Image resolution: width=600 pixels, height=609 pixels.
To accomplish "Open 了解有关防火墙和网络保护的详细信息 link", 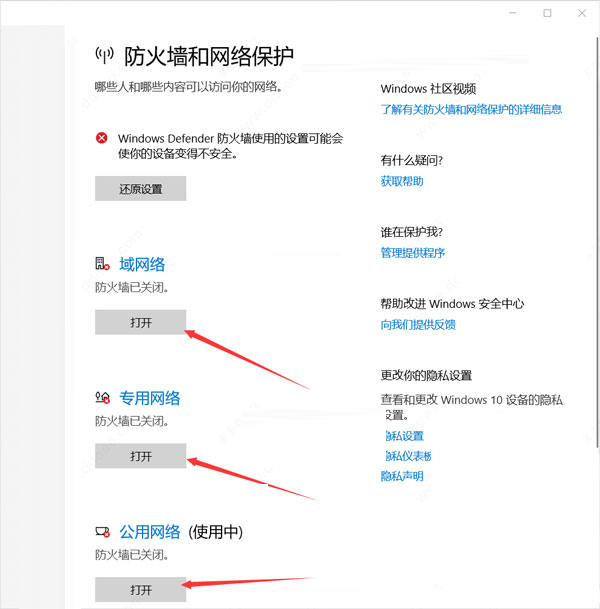I will [x=471, y=109].
